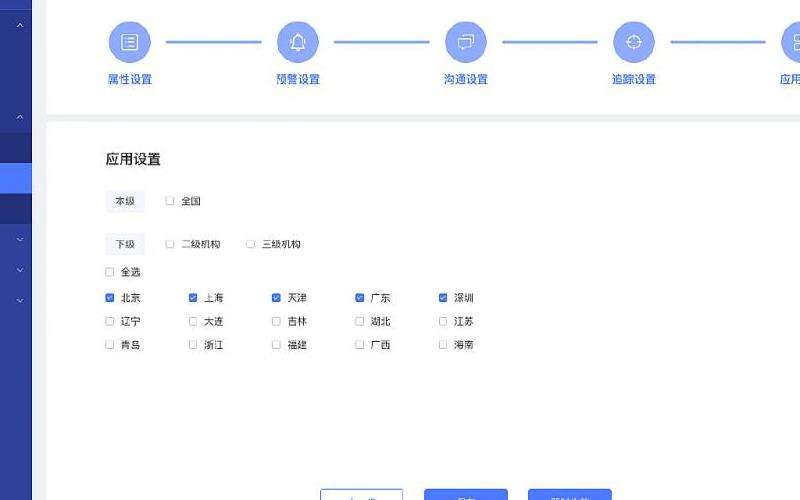Click the white outlined bottom button
The image size is (800, 500).
click(361, 495)
